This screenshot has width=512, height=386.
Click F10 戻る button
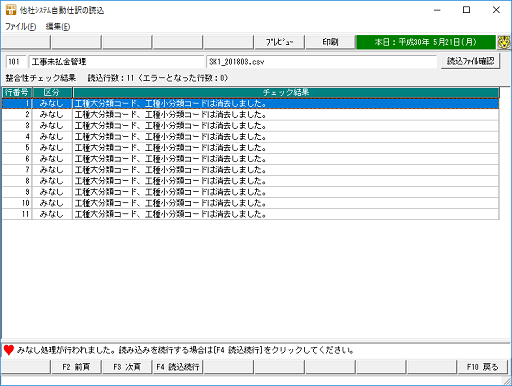click(482, 367)
